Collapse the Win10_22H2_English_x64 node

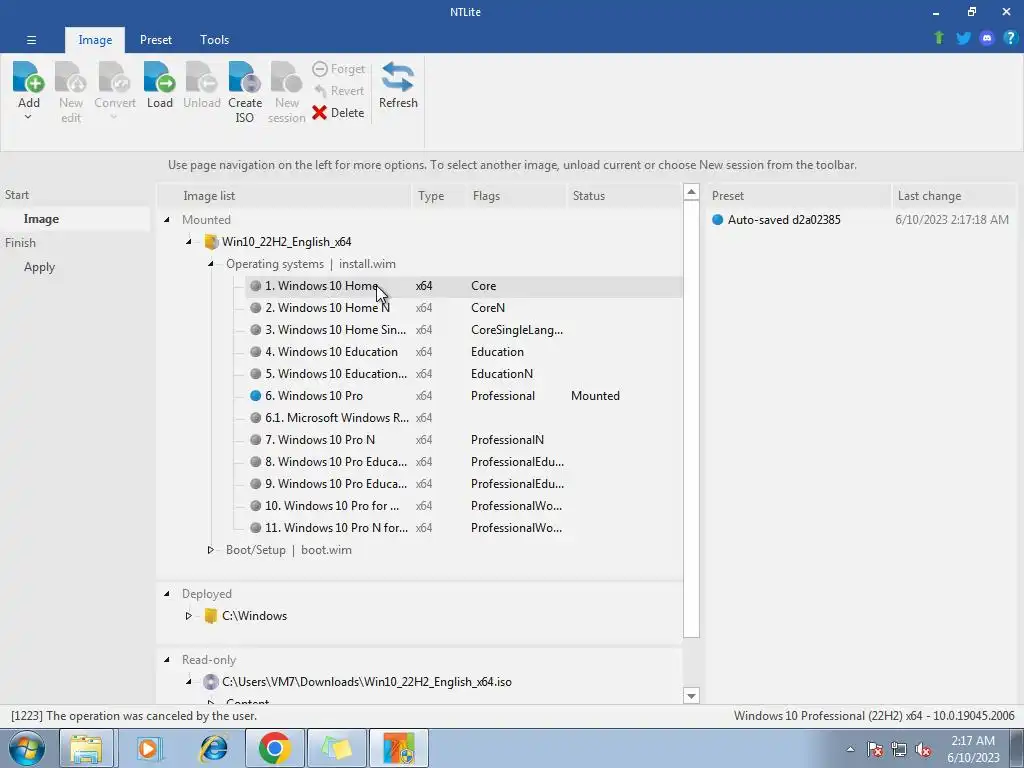[189, 242]
